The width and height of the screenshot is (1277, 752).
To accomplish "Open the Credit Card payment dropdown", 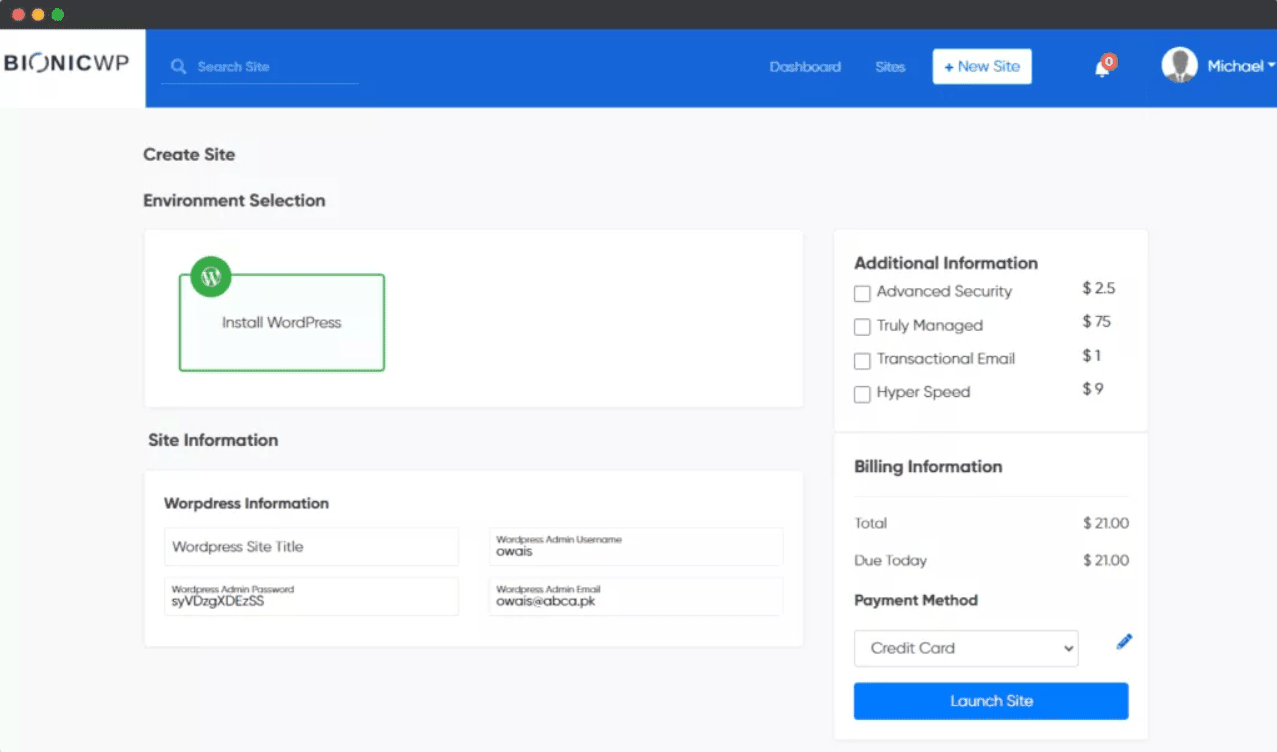I will click(x=966, y=648).
